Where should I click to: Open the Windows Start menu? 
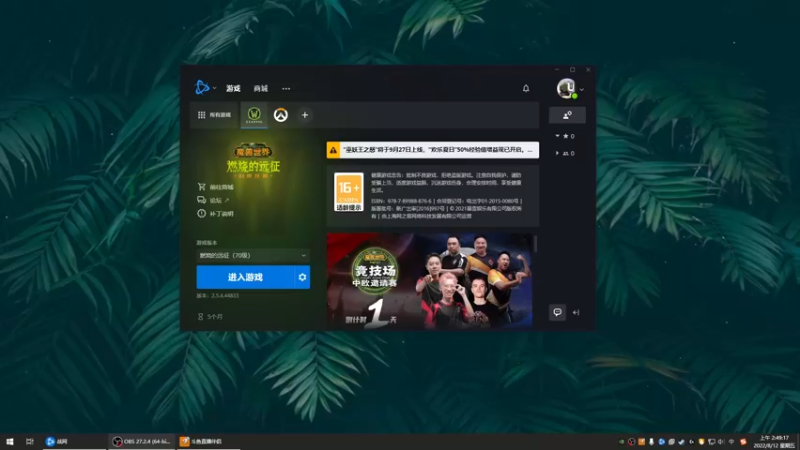tap(10, 441)
